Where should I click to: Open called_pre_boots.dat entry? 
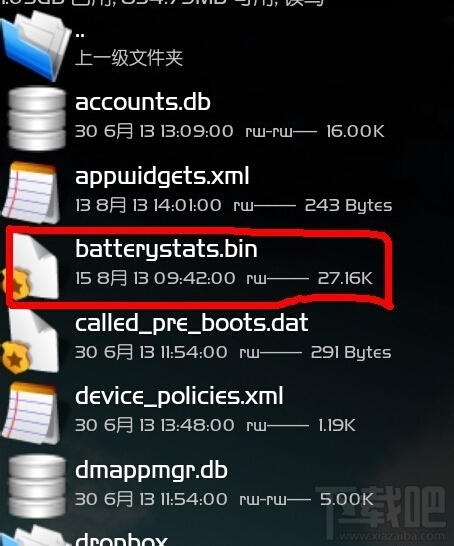(x=192, y=323)
